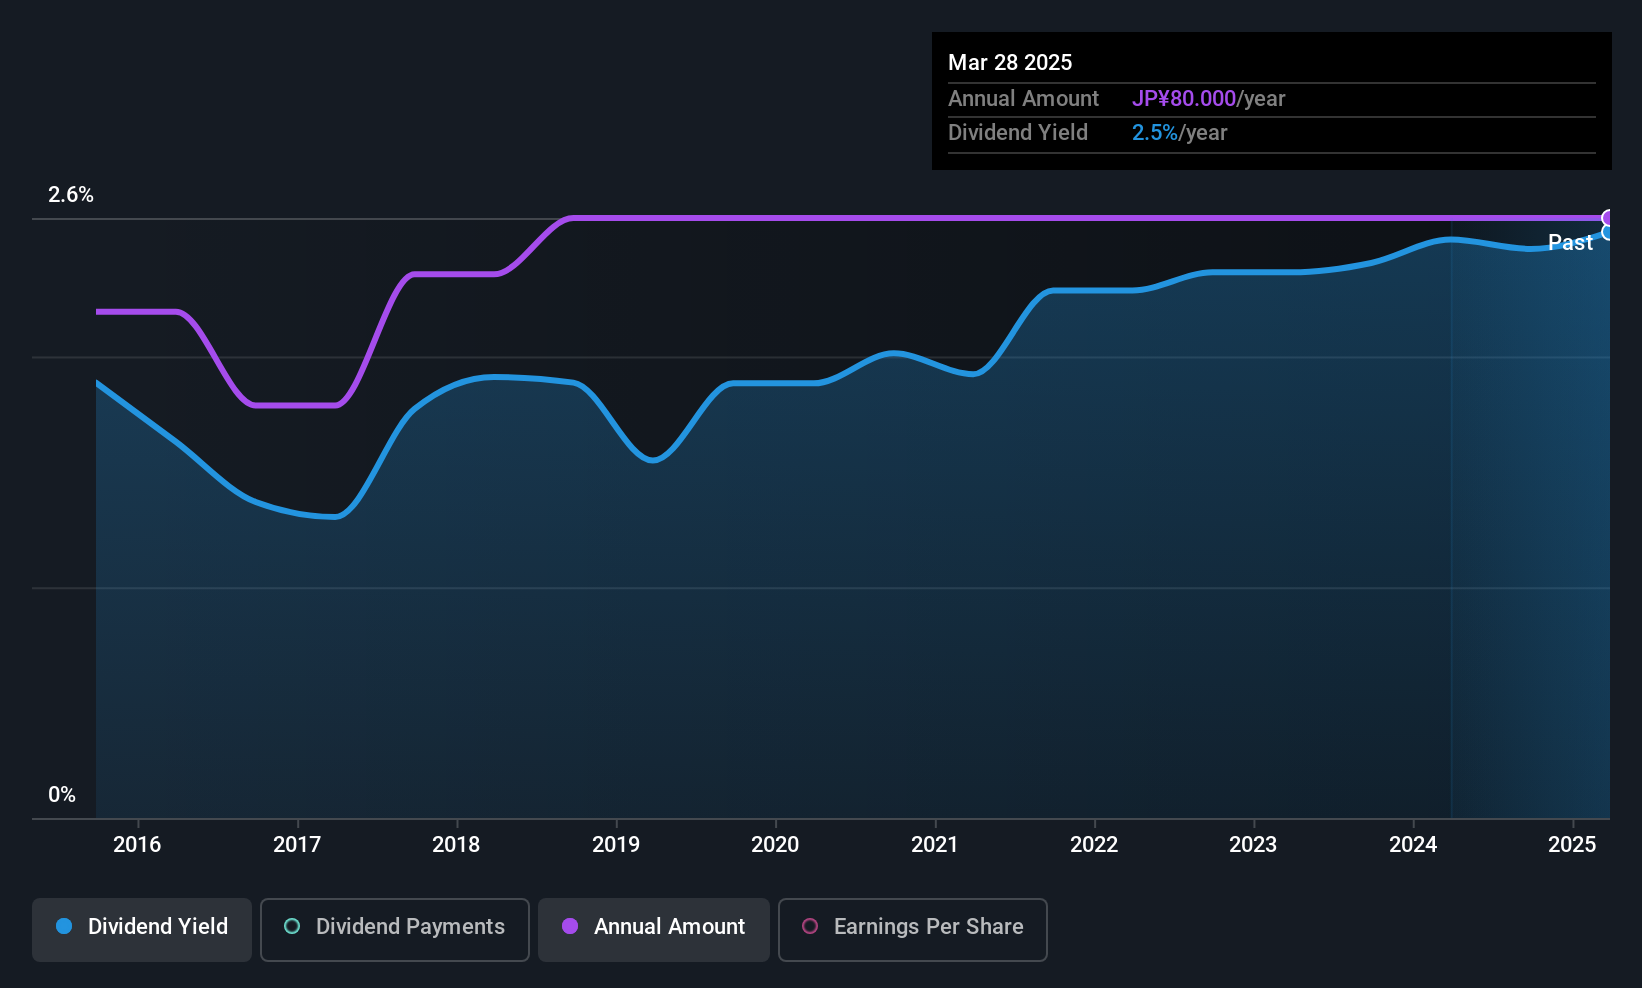
Task: Select the purple endpoint marker on Annual Amount line
Action: (1608, 218)
